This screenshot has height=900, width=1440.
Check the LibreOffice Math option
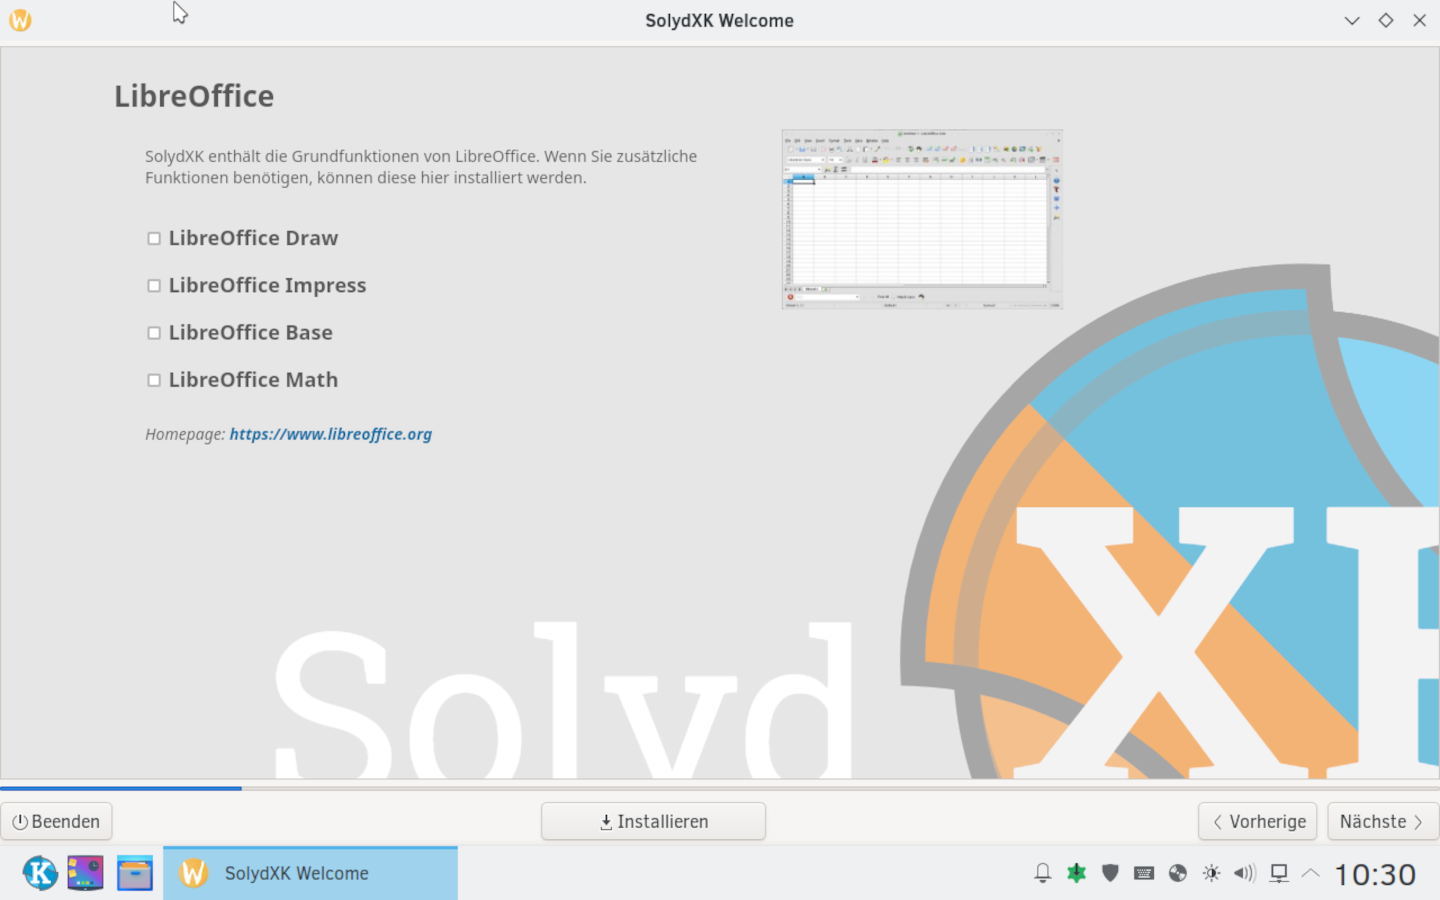click(154, 380)
